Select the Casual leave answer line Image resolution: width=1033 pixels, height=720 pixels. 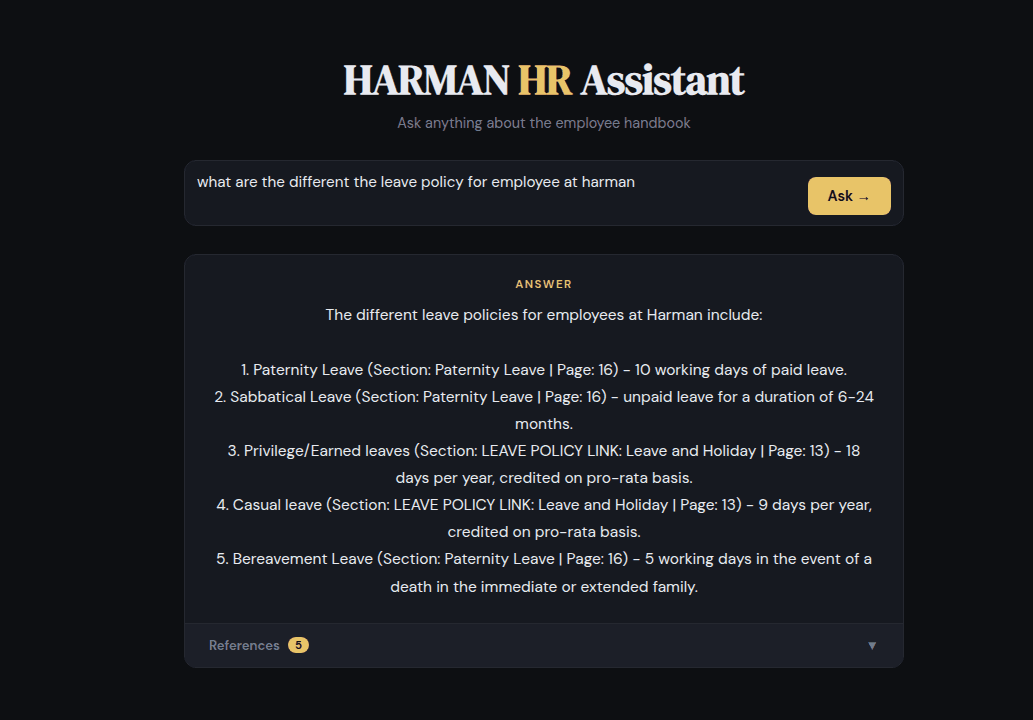[543, 505]
